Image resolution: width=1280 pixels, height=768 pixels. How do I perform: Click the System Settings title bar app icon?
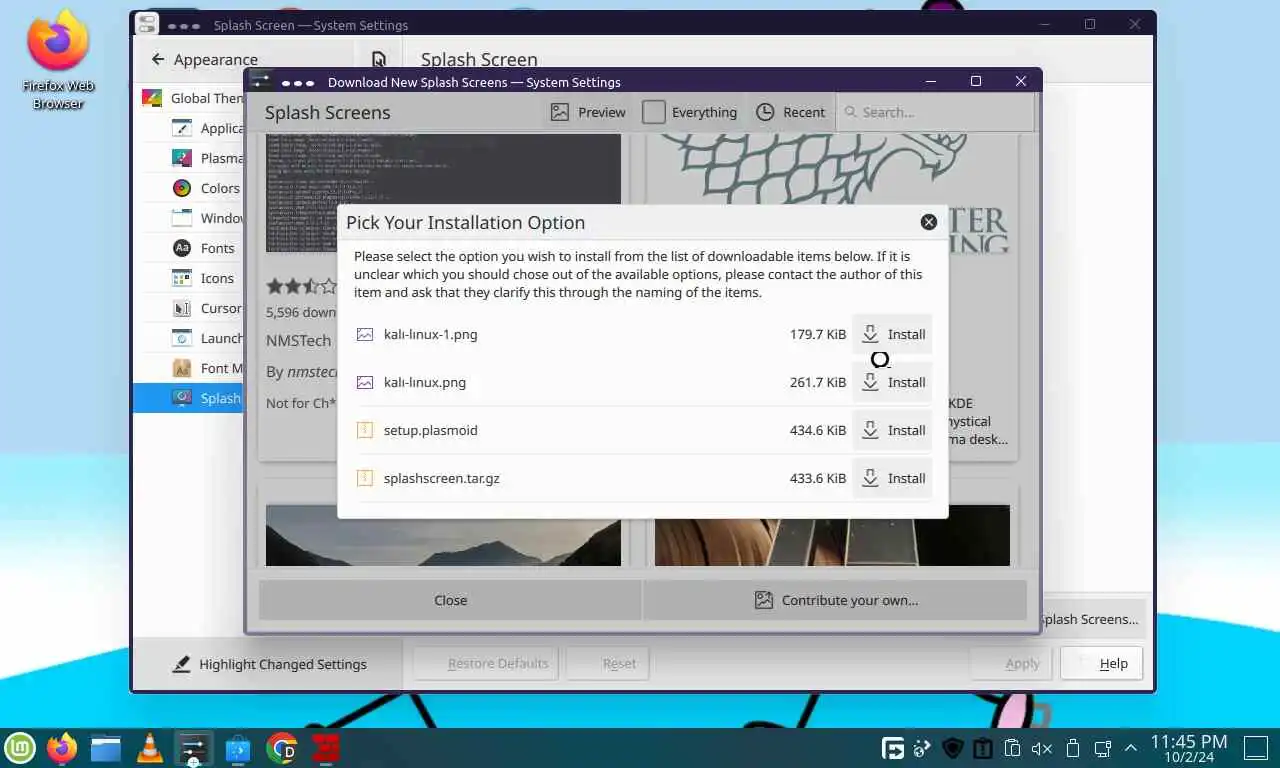[147, 24]
